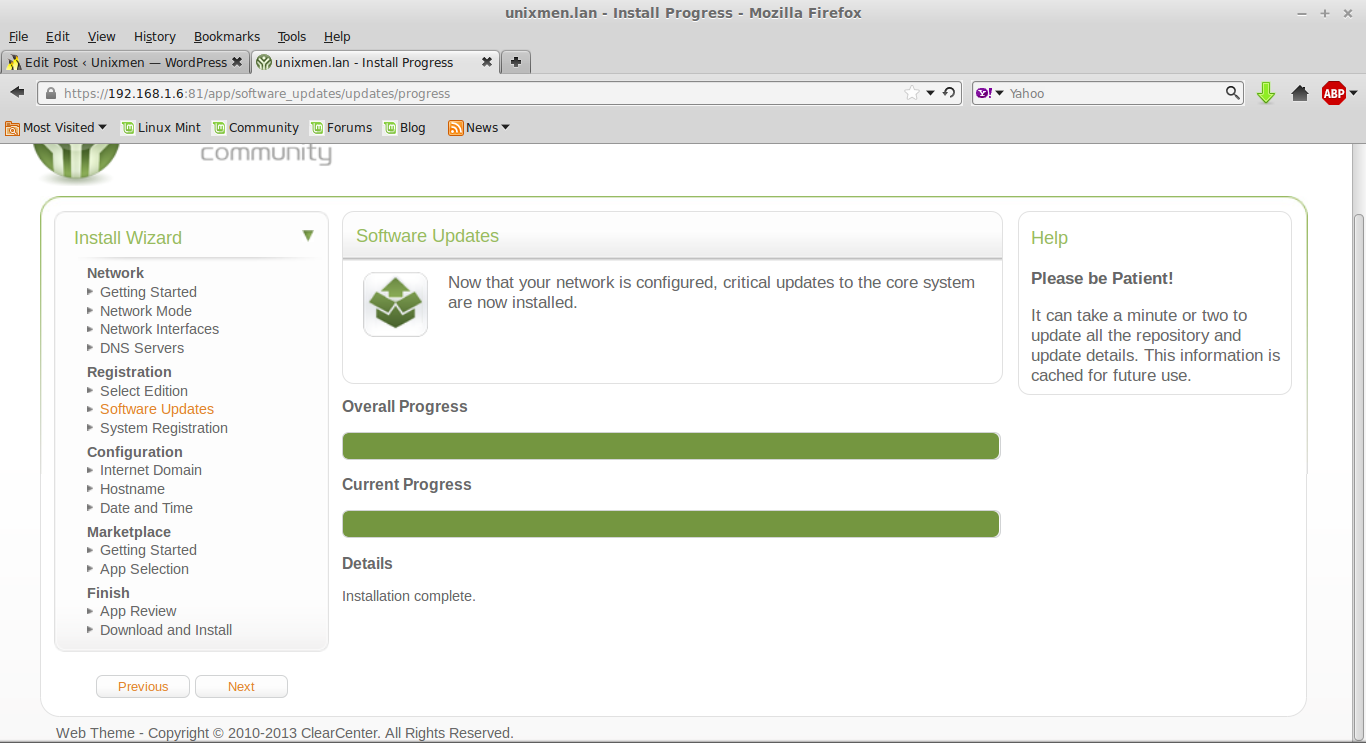This screenshot has width=1366, height=743.
Task: Open the Bookmarks menu
Action: pos(227,37)
